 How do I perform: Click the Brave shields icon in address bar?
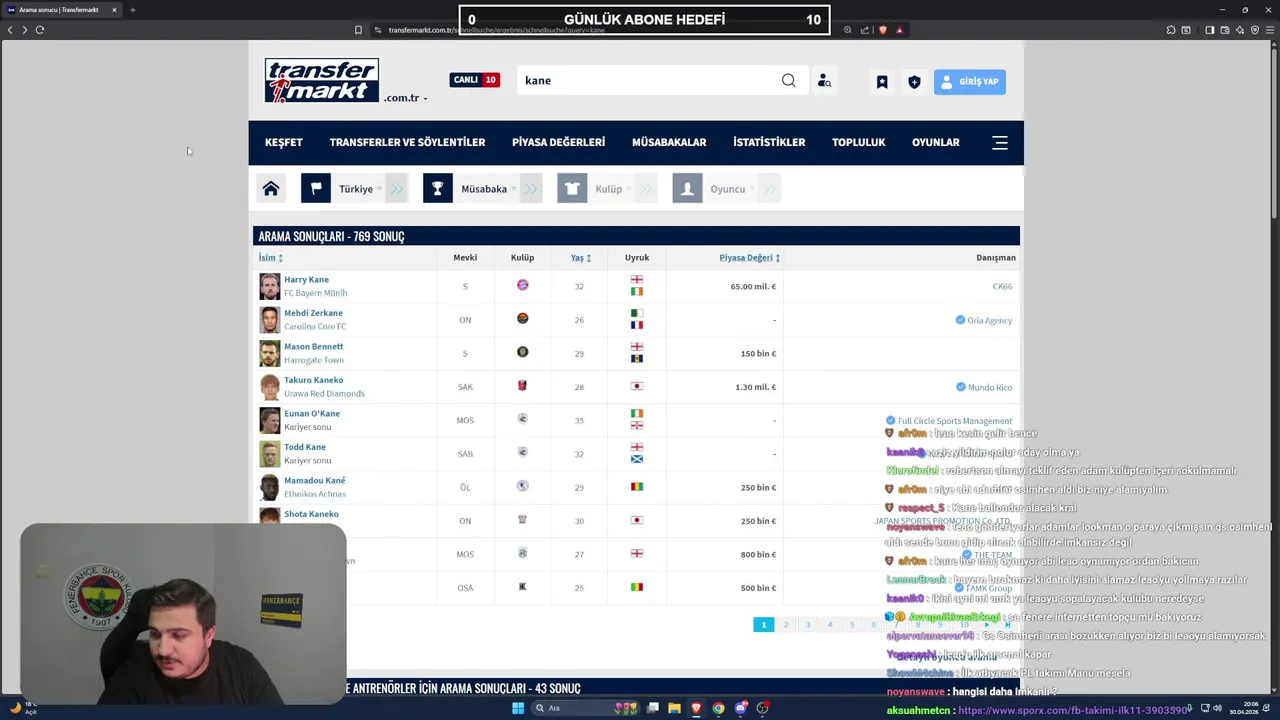pos(882,30)
